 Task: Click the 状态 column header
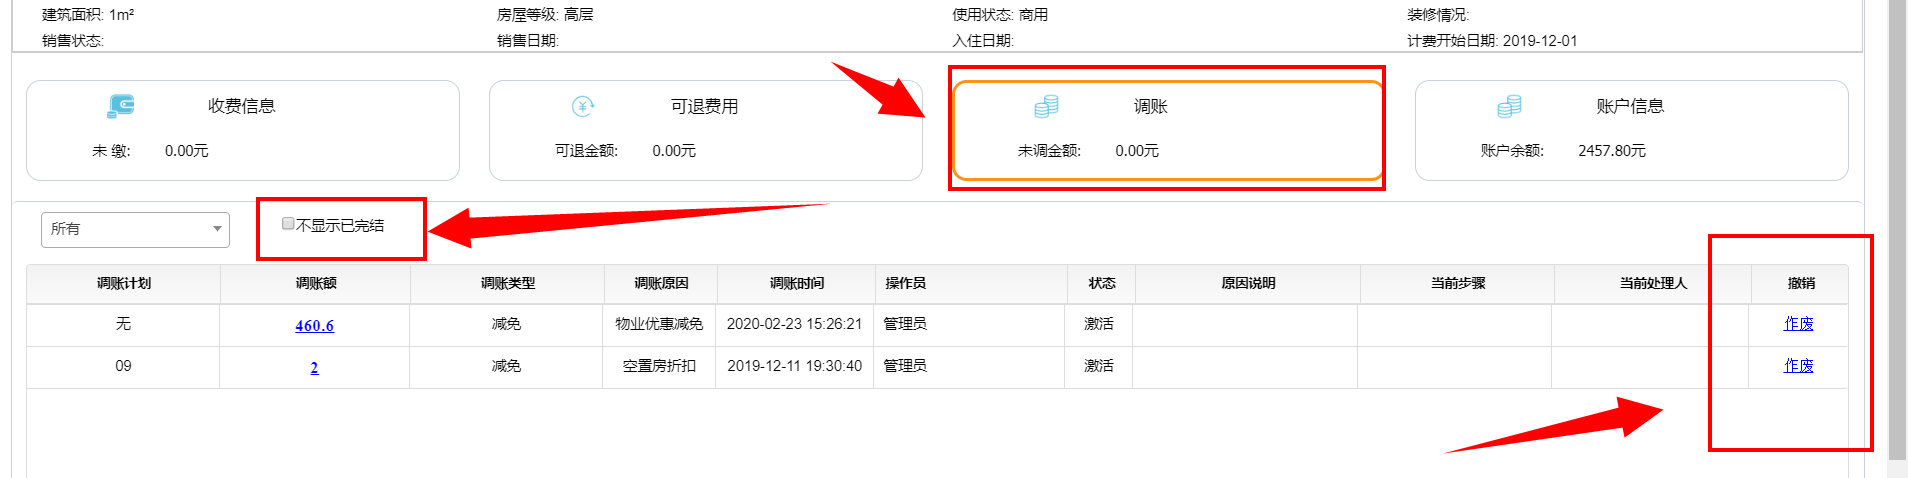[1102, 284]
